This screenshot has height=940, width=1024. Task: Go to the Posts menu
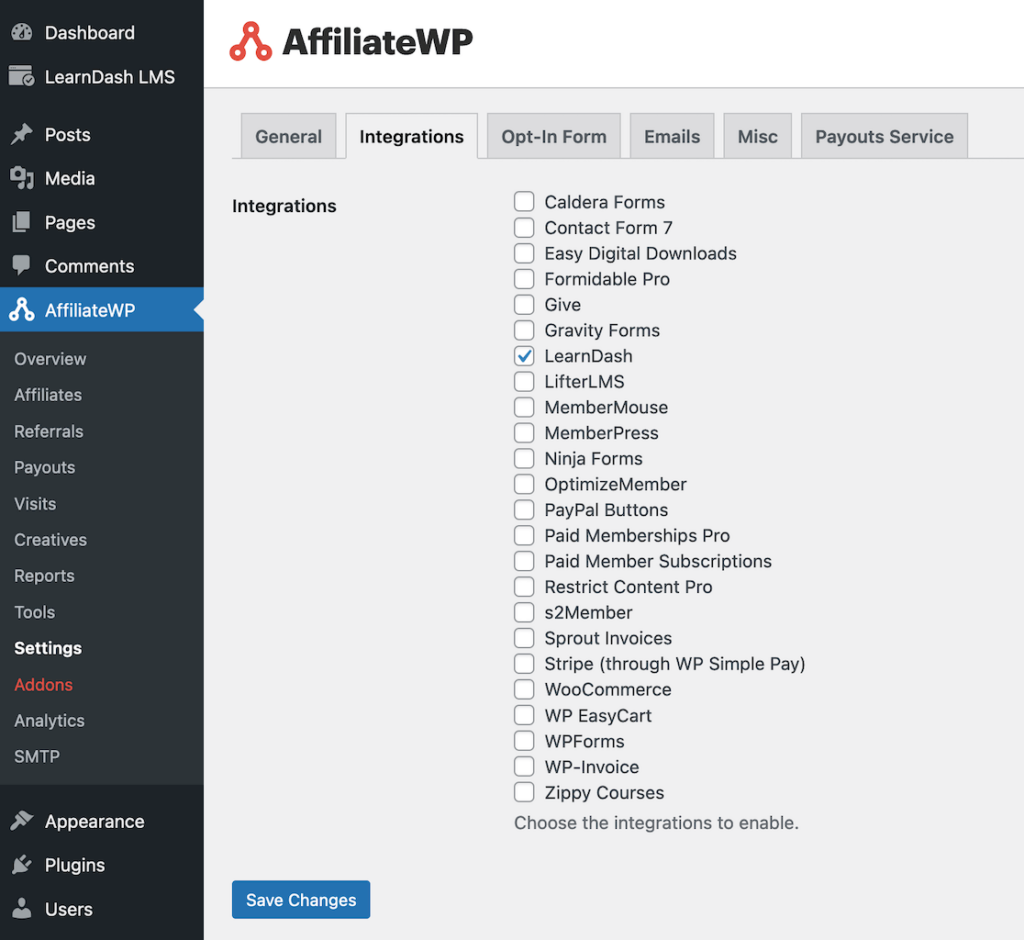point(102,134)
